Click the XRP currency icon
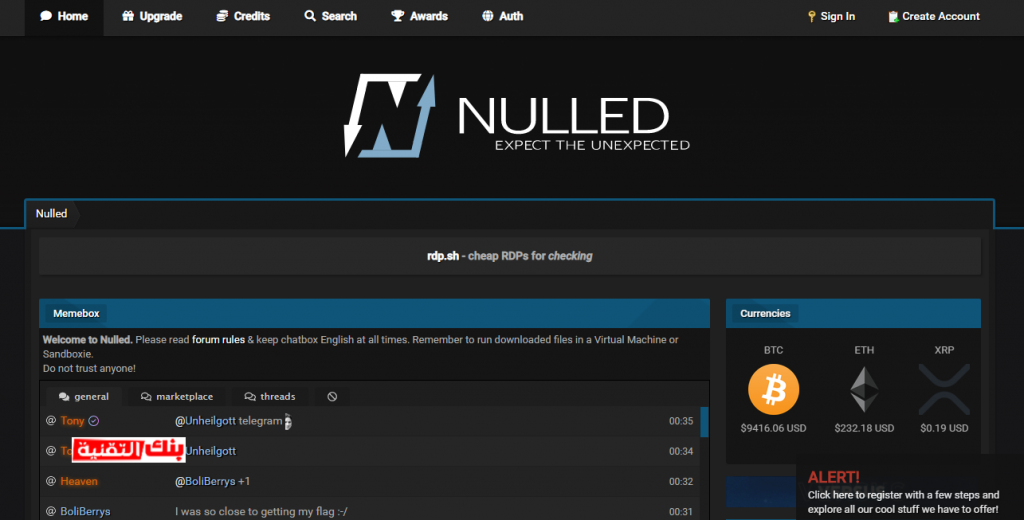 point(944,389)
